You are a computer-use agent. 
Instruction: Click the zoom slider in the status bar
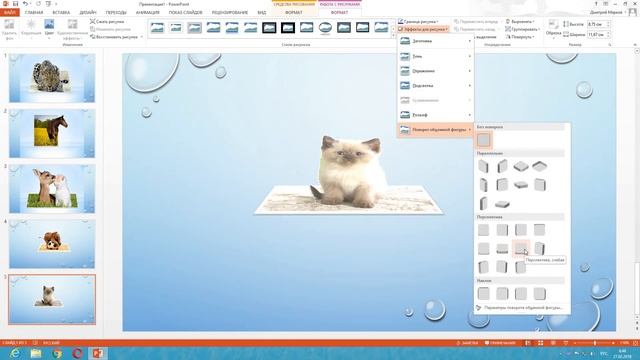pos(594,343)
